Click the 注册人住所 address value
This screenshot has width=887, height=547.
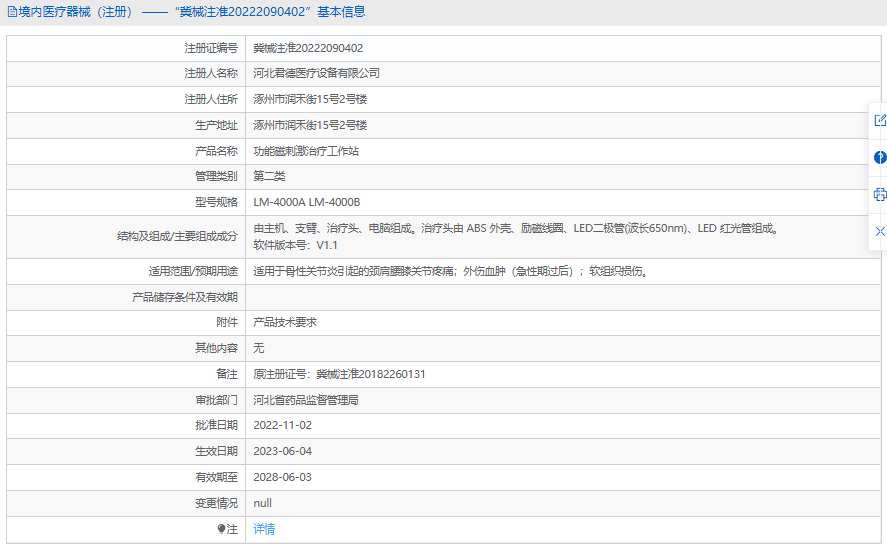[x=310, y=99]
